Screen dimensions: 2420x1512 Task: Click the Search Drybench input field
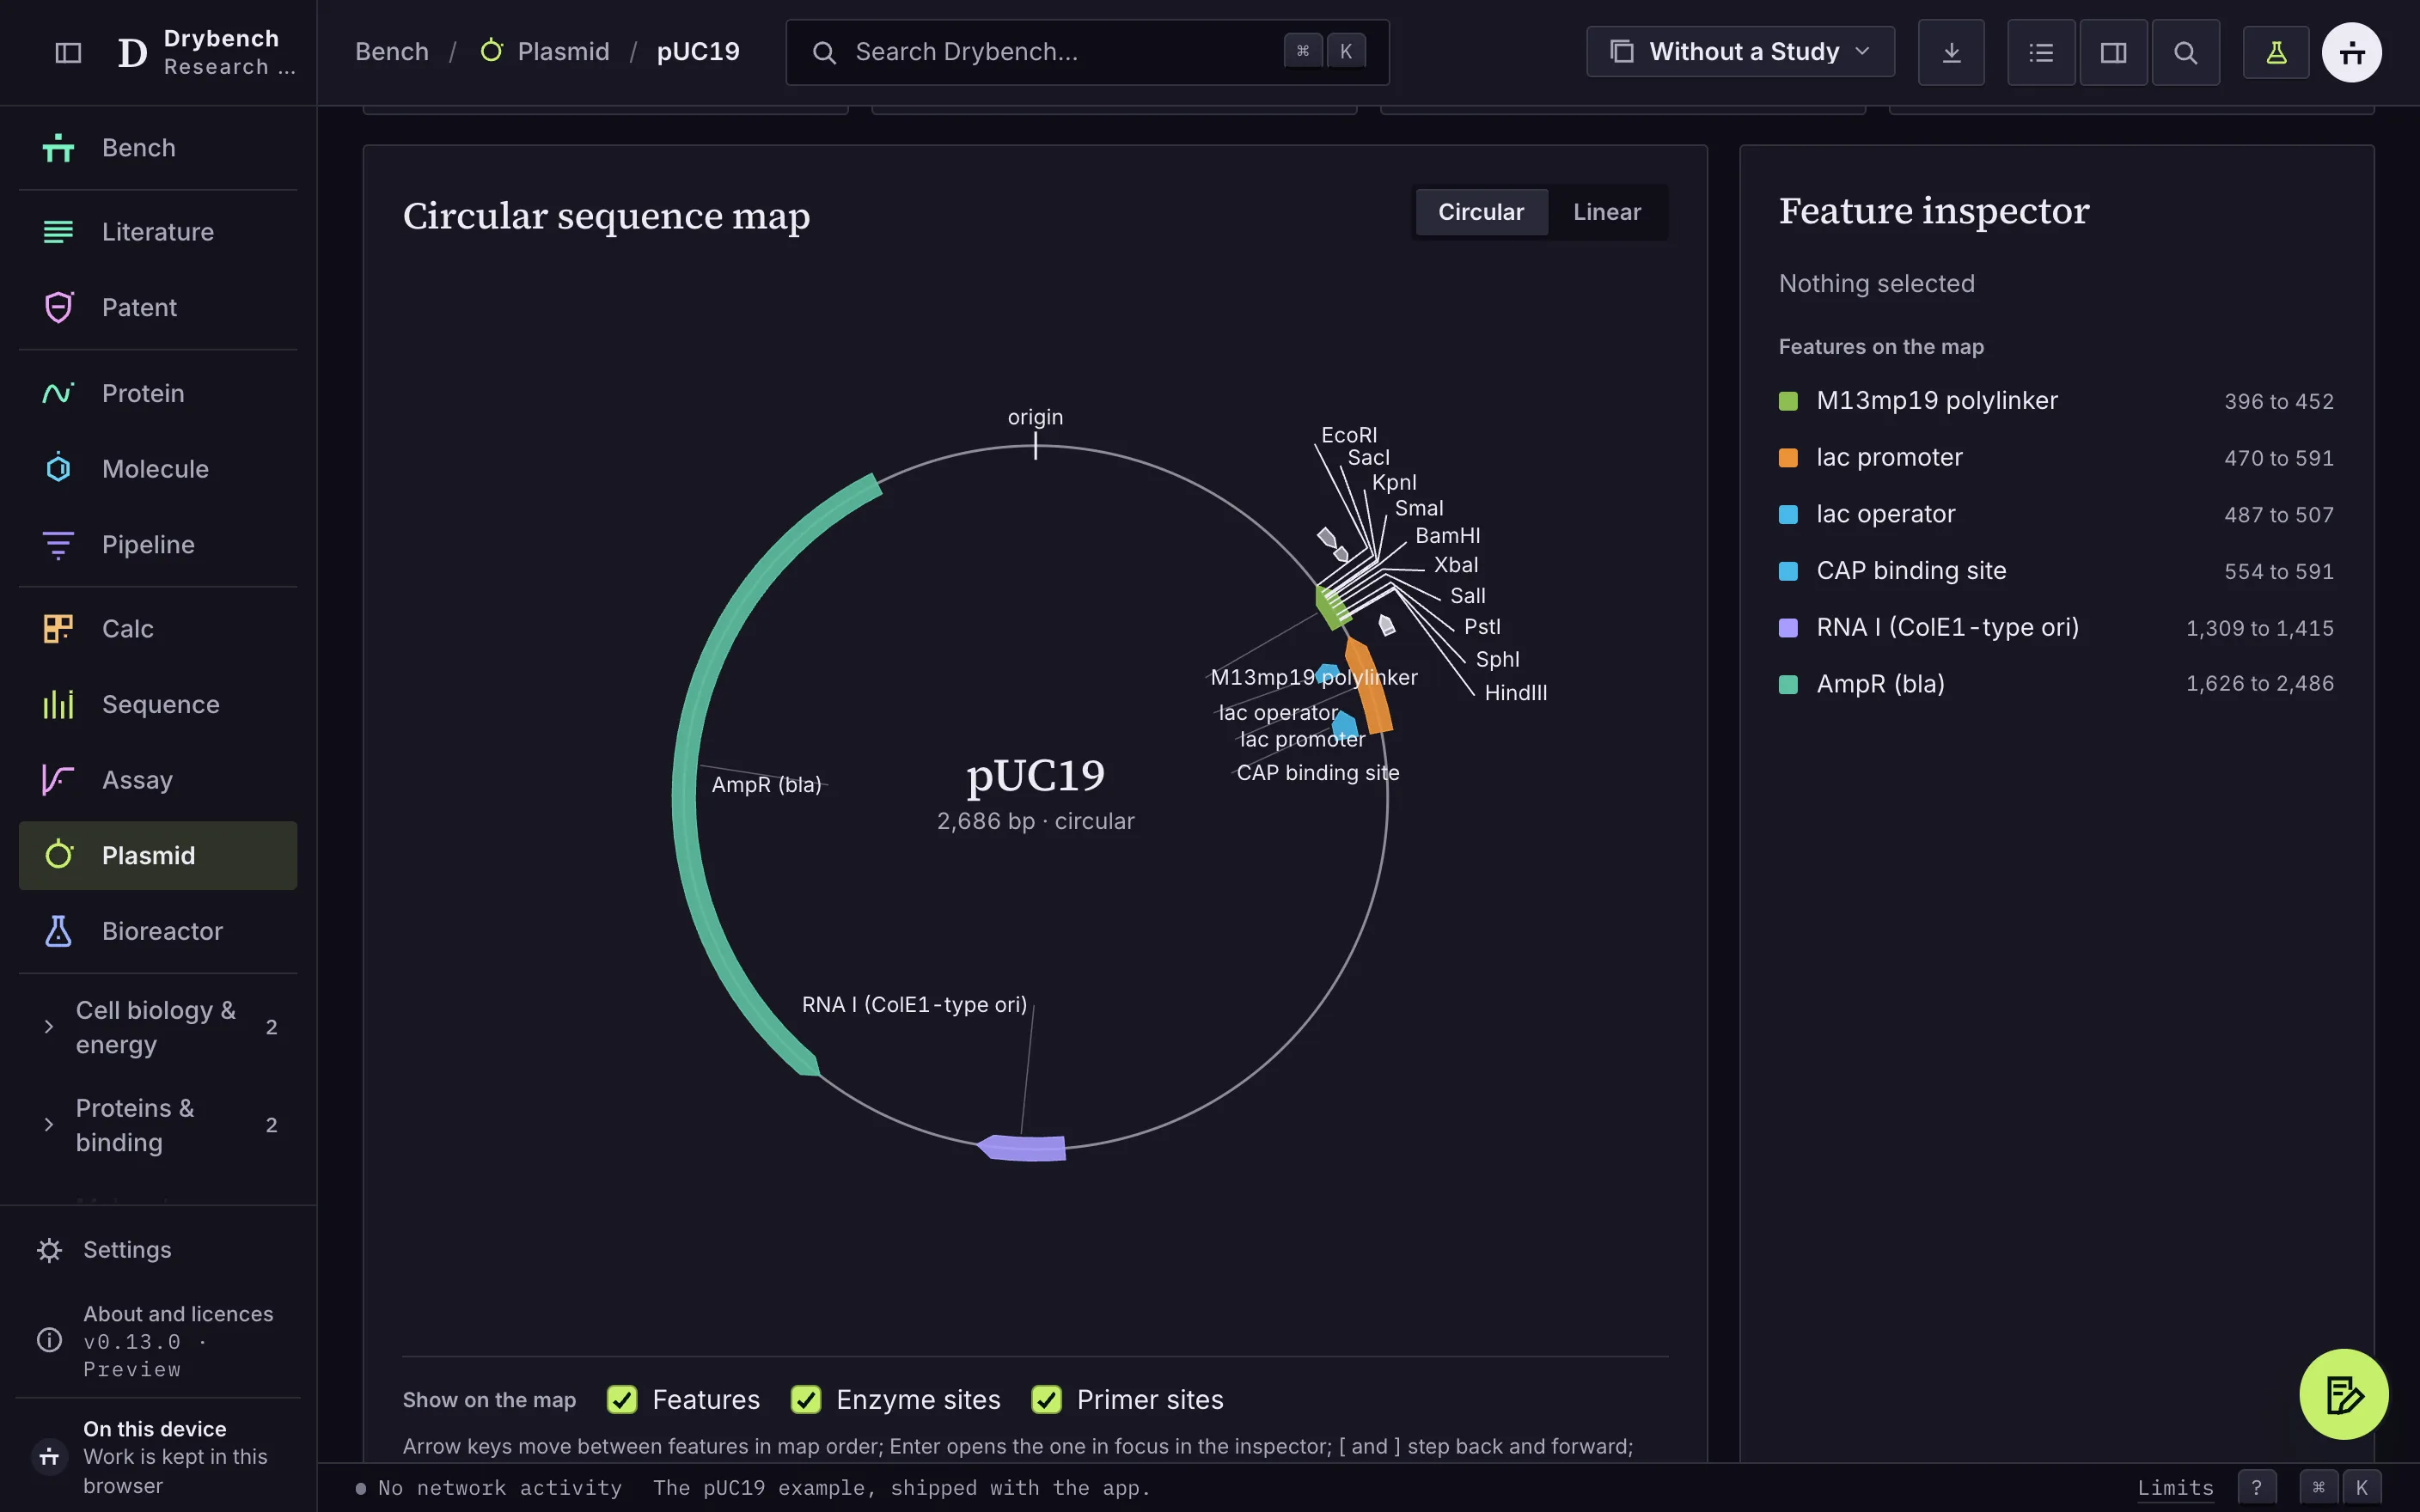[1087, 52]
